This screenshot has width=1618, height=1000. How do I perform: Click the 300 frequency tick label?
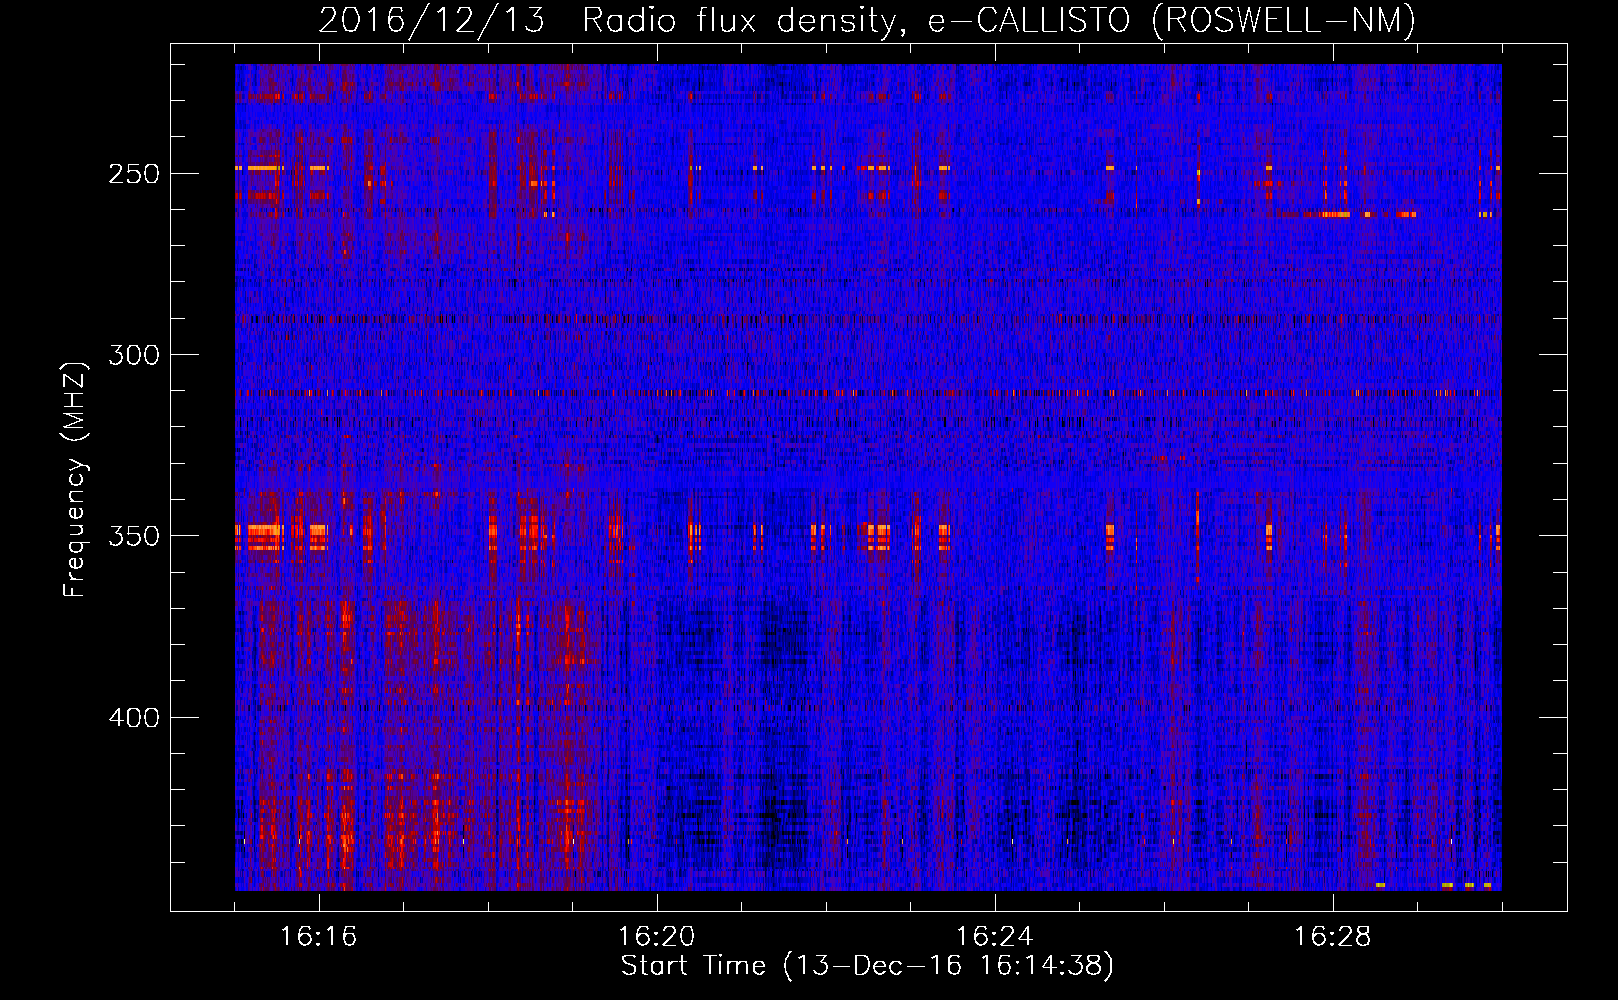pyautogui.click(x=134, y=355)
